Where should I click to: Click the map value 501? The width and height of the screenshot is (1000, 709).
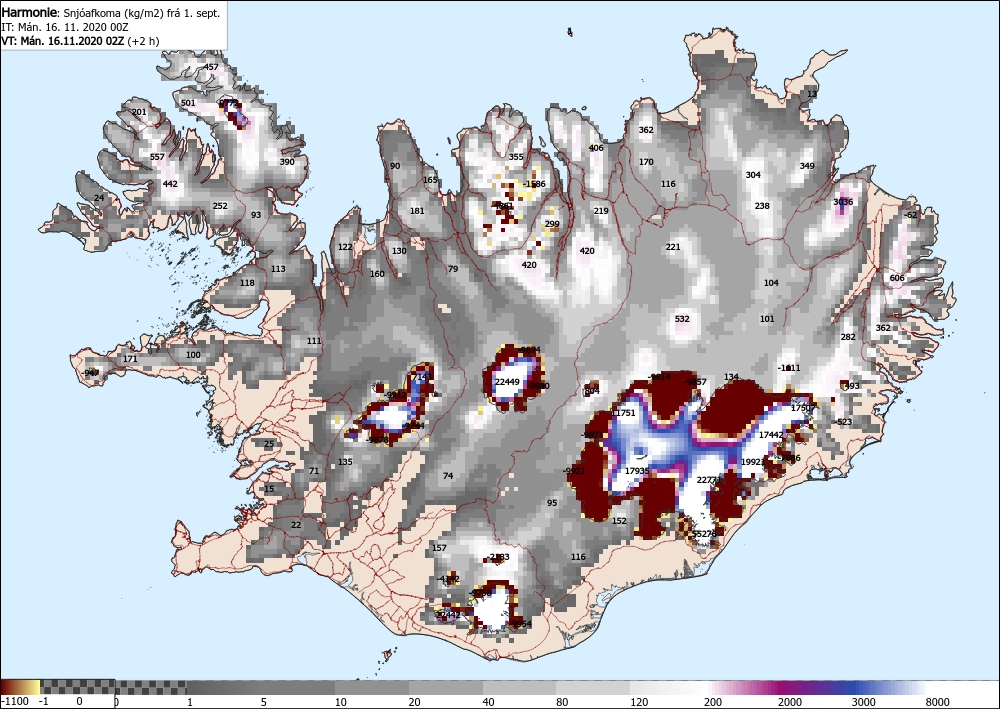tap(188, 103)
